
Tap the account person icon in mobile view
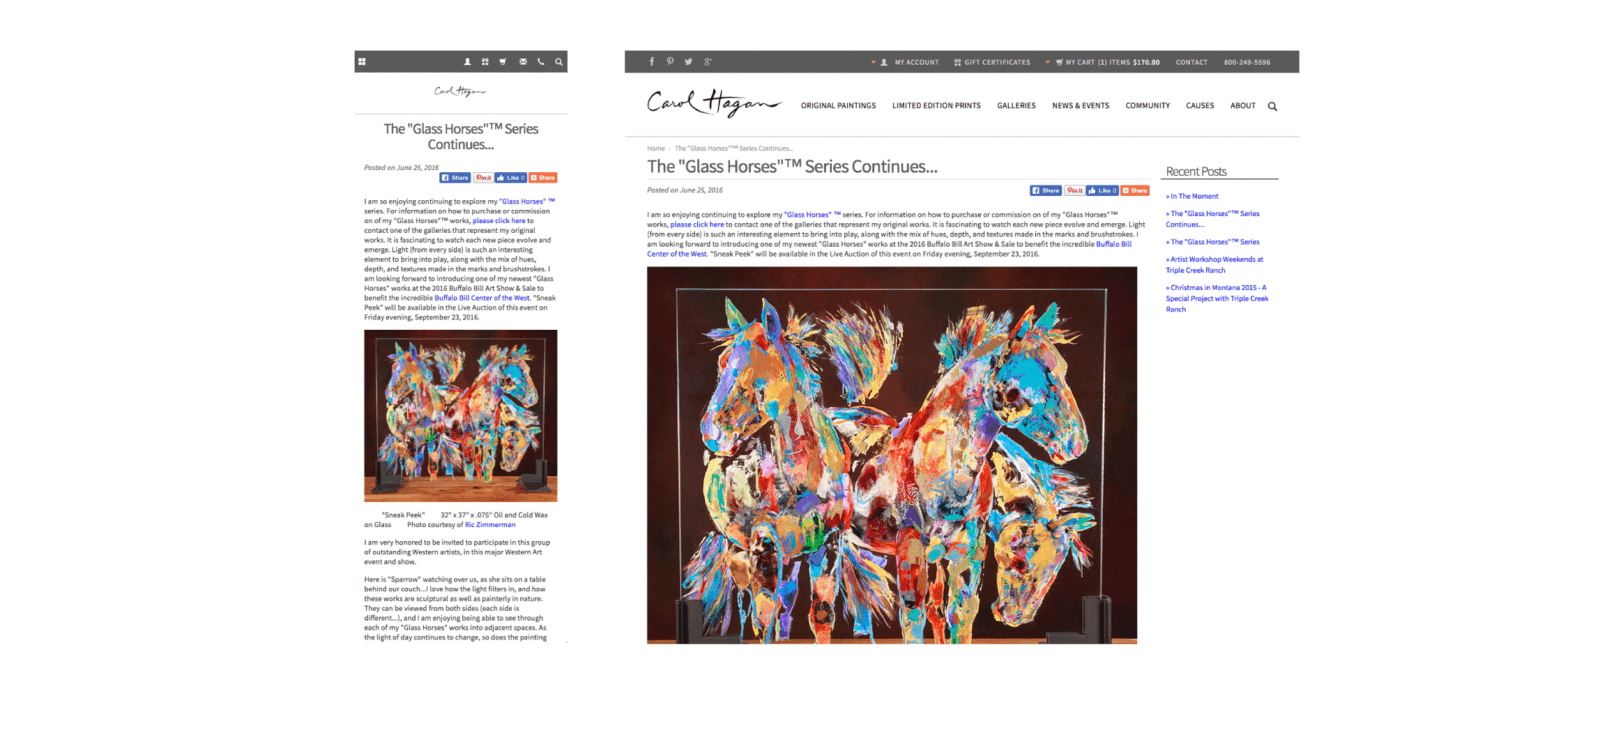pos(466,62)
